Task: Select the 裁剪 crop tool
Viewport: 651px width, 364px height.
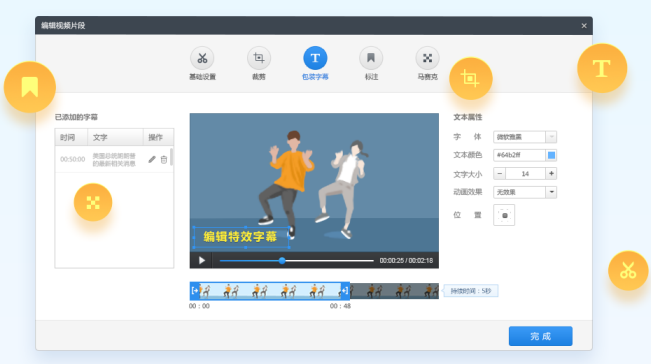Action: (x=259, y=58)
